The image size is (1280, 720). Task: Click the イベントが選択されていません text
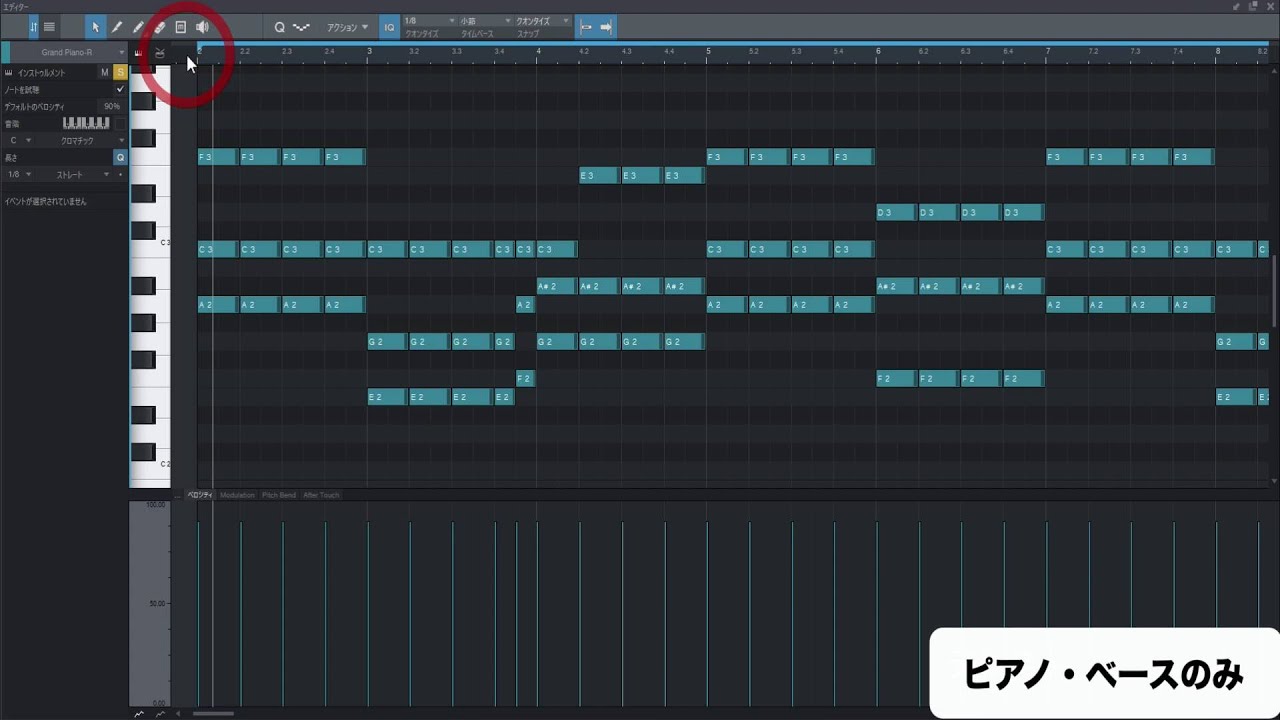pyautogui.click(x=46, y=202)
